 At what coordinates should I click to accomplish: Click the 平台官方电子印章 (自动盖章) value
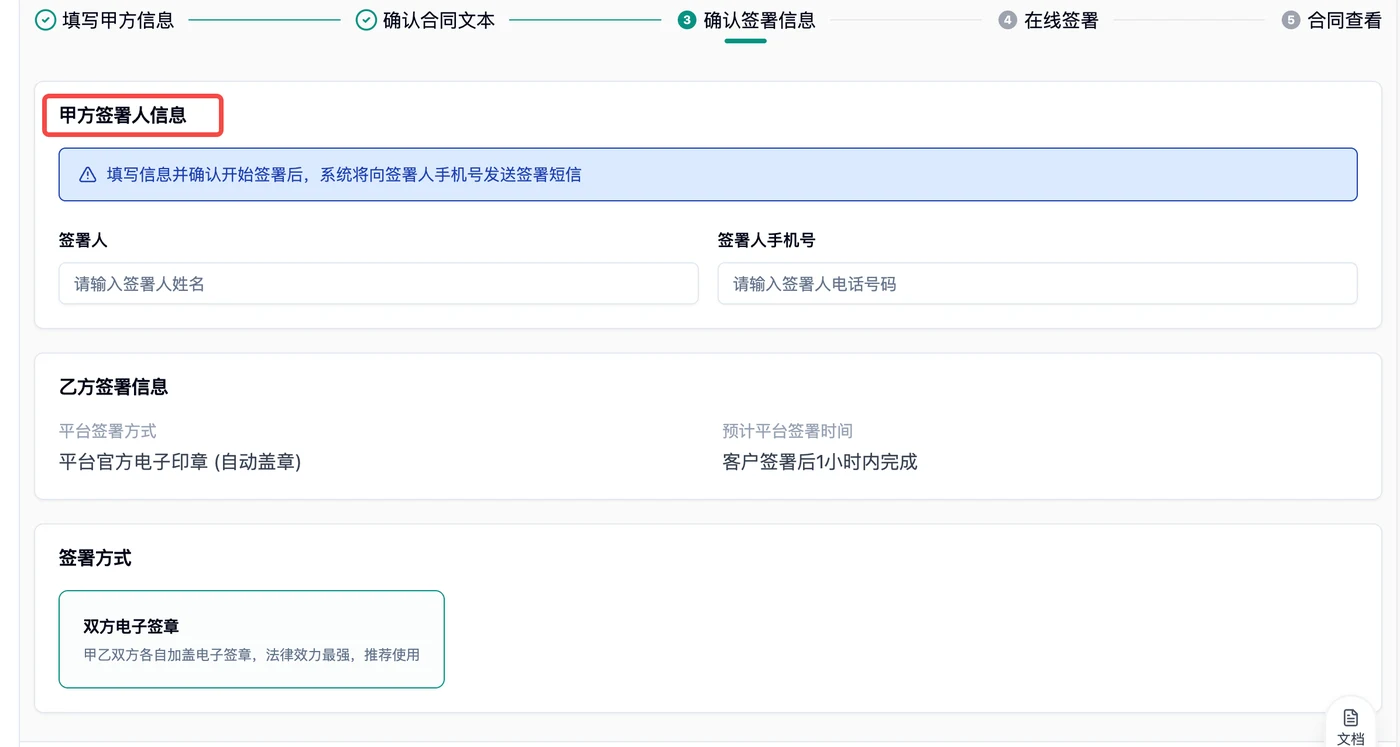tap(180, 462)
